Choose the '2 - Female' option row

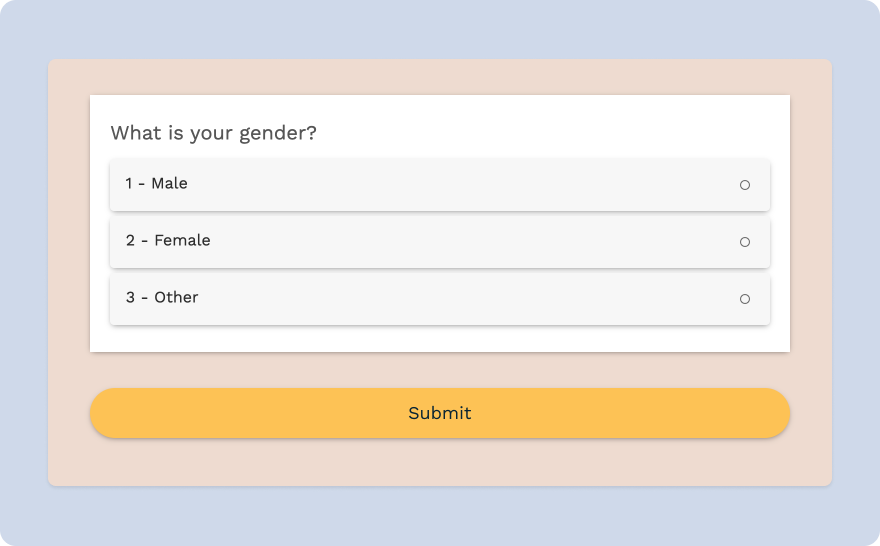click(x=439, y=242)
